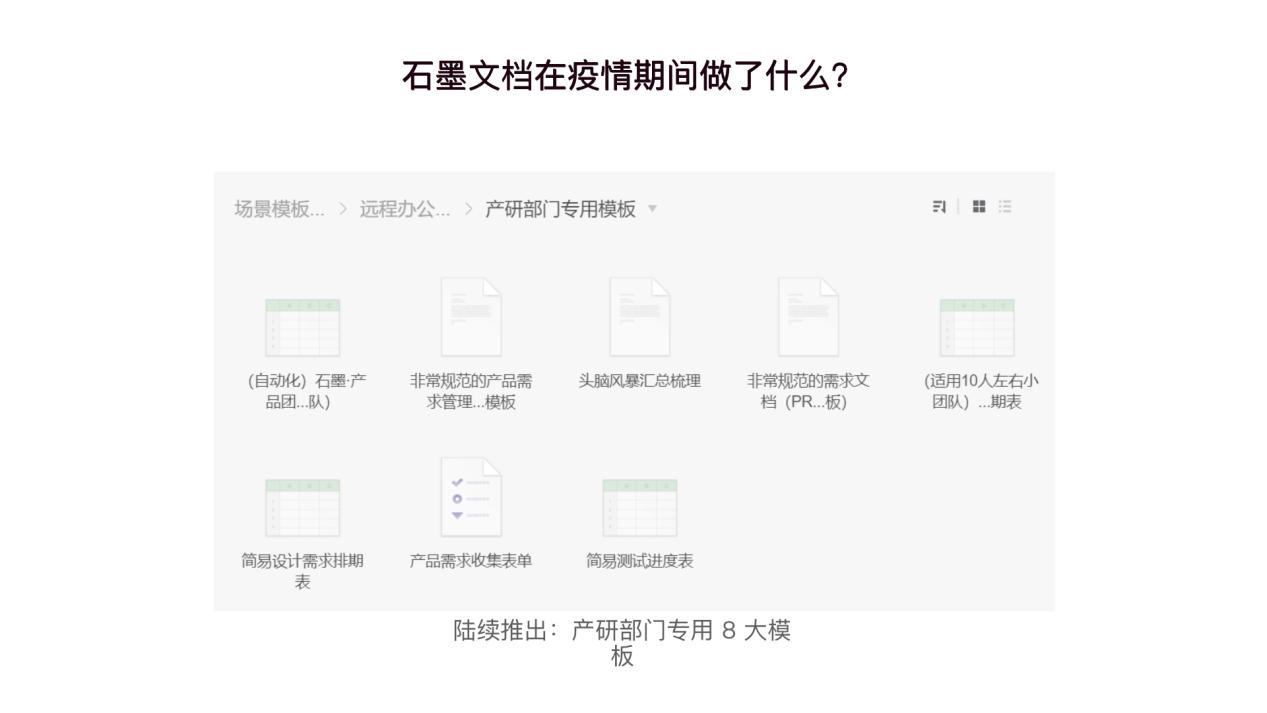Open the 简易设计需求排期表 spreadsheet icon

(x=302, y=508)
